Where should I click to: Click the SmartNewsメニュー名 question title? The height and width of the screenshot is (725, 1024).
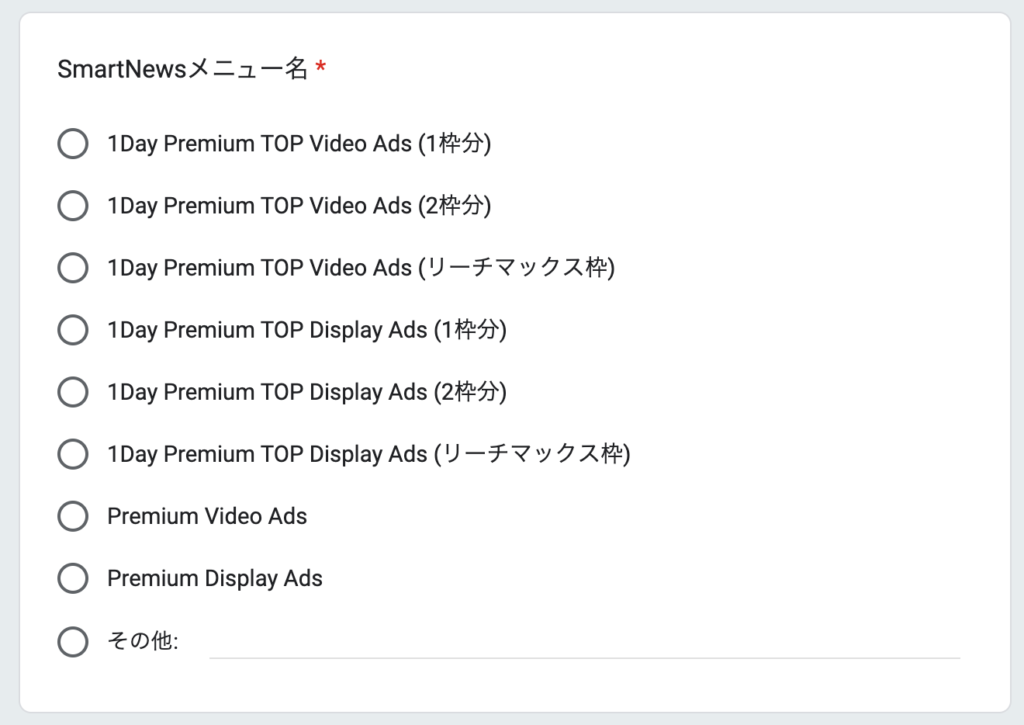[182, 69]
